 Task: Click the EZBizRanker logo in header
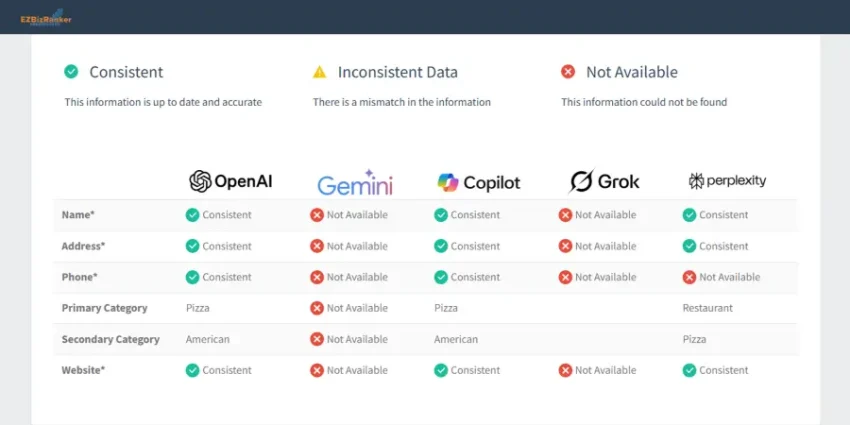coord(46,17)
